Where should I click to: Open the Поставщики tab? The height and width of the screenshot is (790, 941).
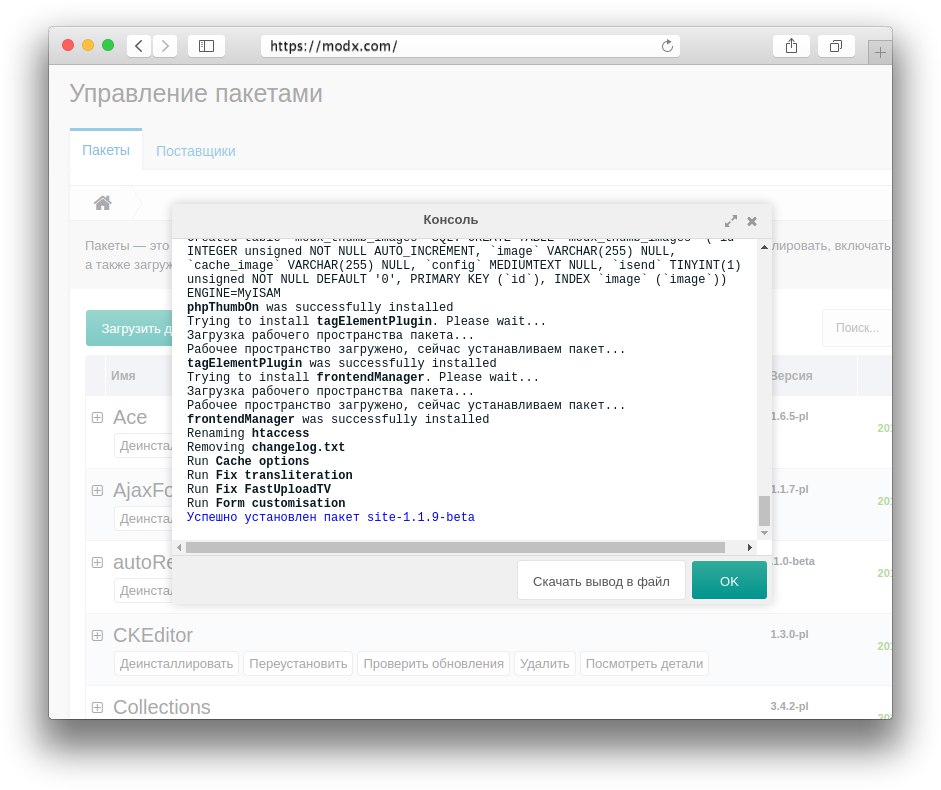point(196,151)
